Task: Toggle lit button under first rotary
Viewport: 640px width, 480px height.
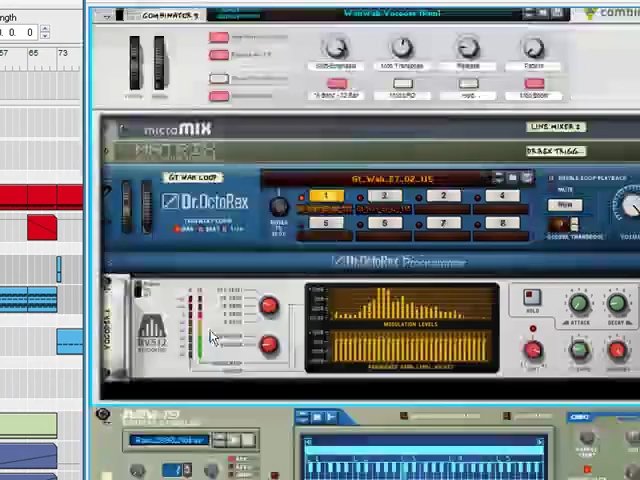Action: (337, 84)
